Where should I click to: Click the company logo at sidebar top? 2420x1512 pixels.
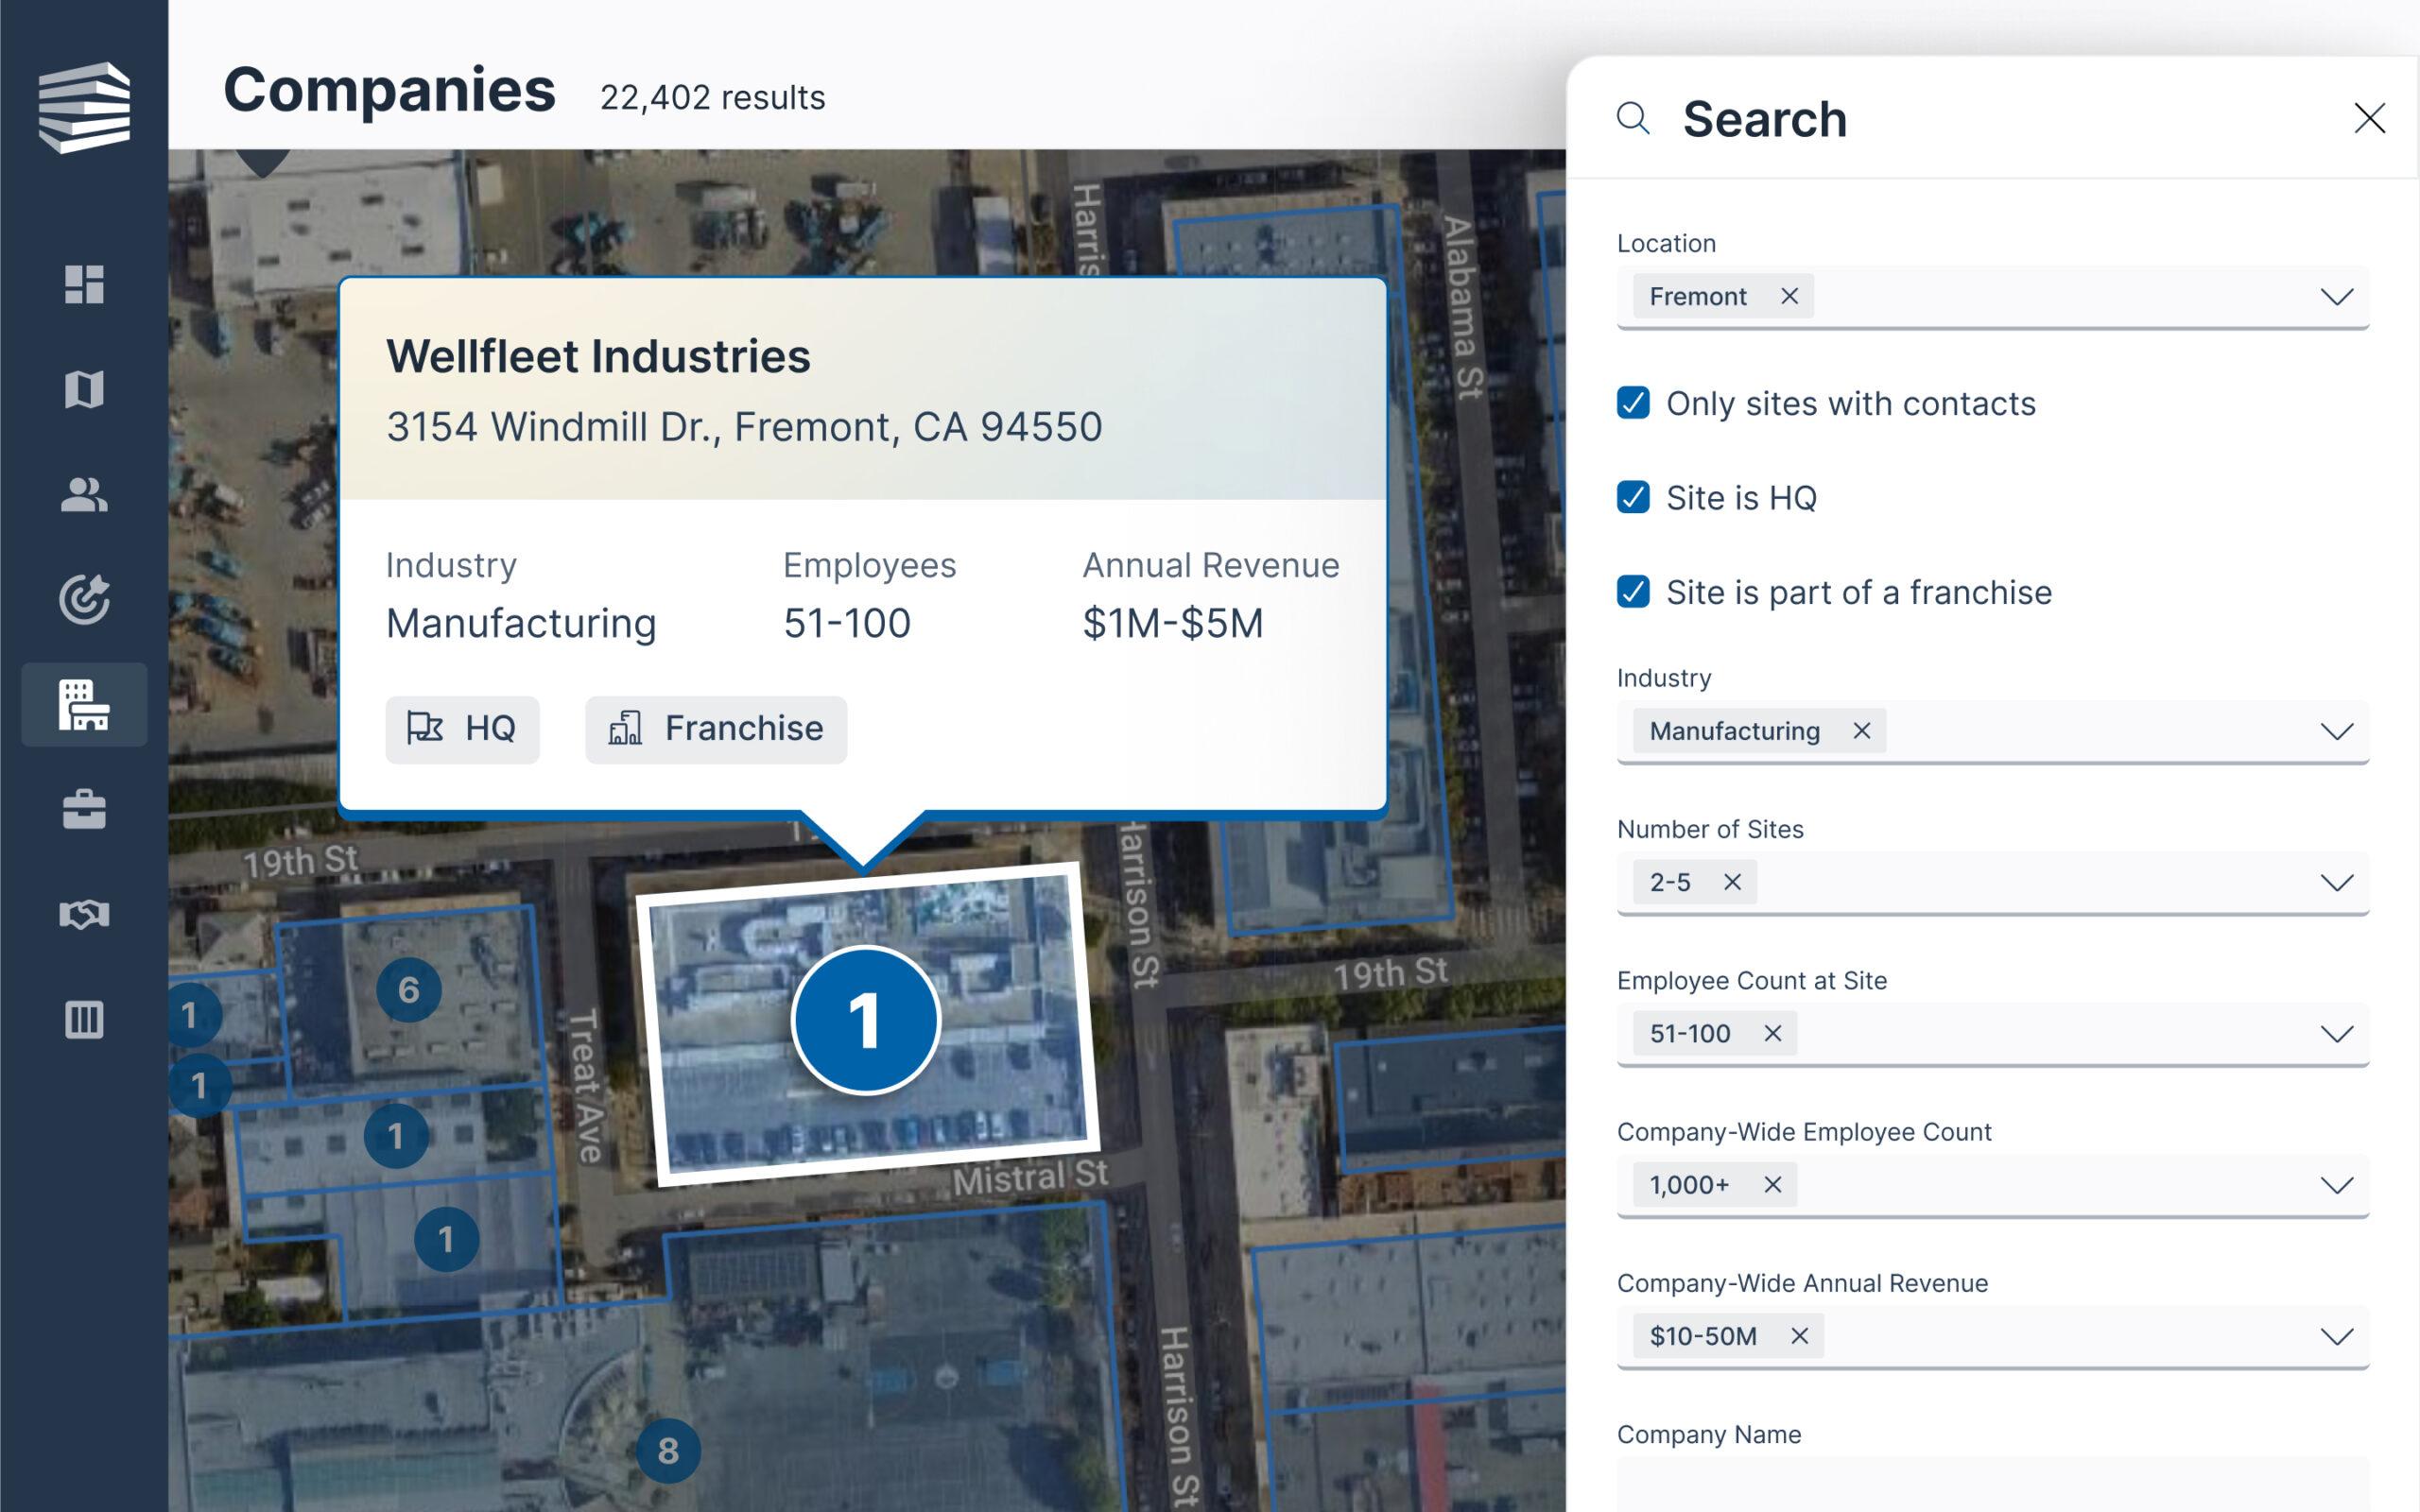pos(84,107)
